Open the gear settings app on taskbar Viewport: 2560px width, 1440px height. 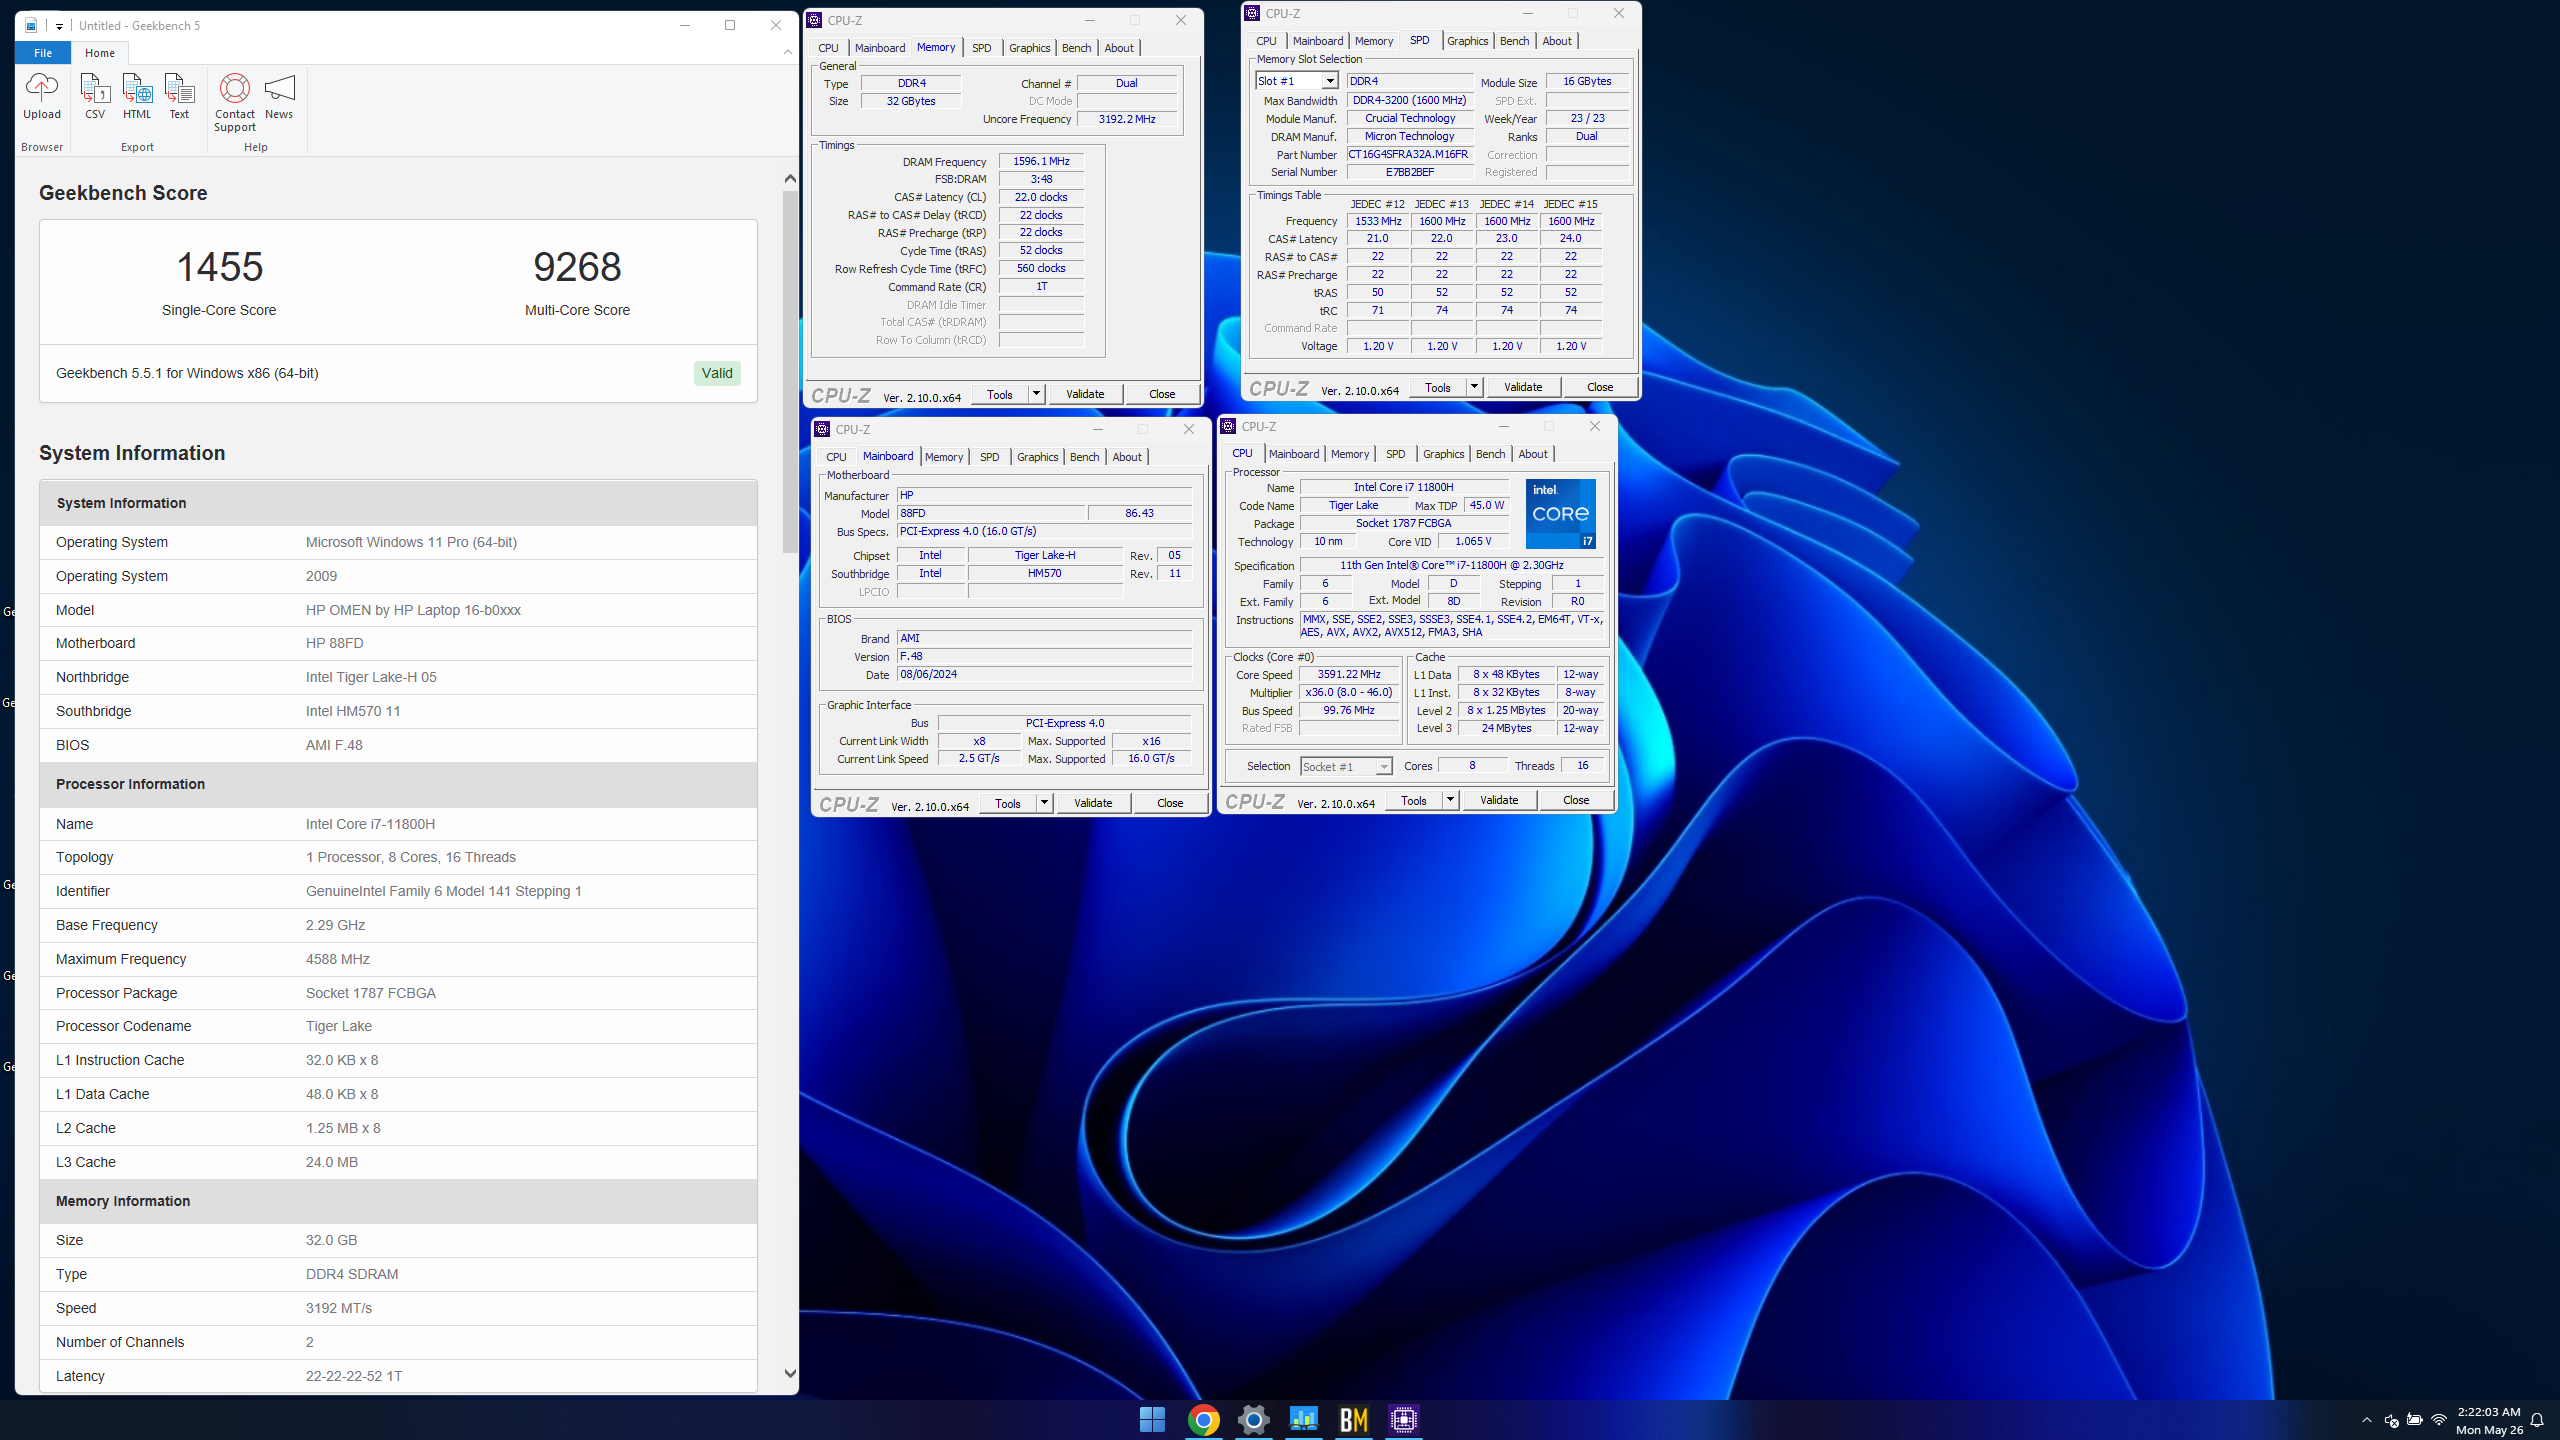coord(1253,1419)
